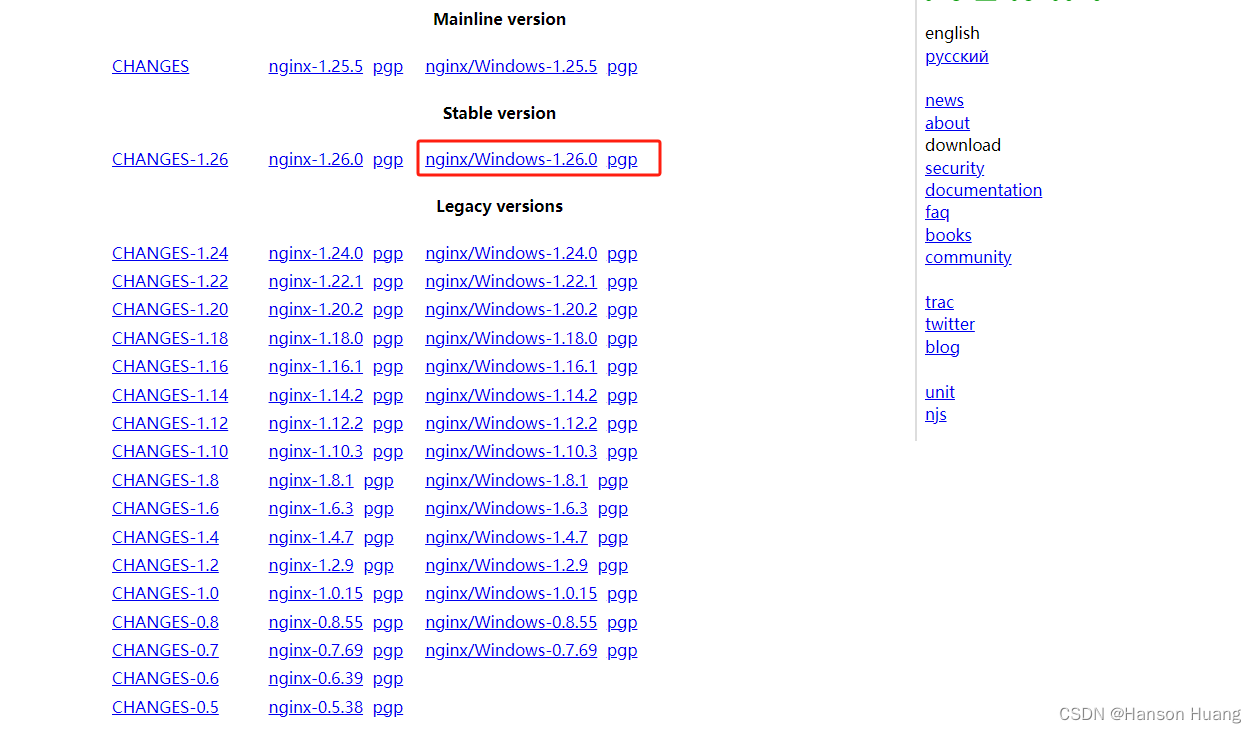Download nginx/Windows-1.26.0 stable
Screen dimensions: 1256x733
pos(511,159)
